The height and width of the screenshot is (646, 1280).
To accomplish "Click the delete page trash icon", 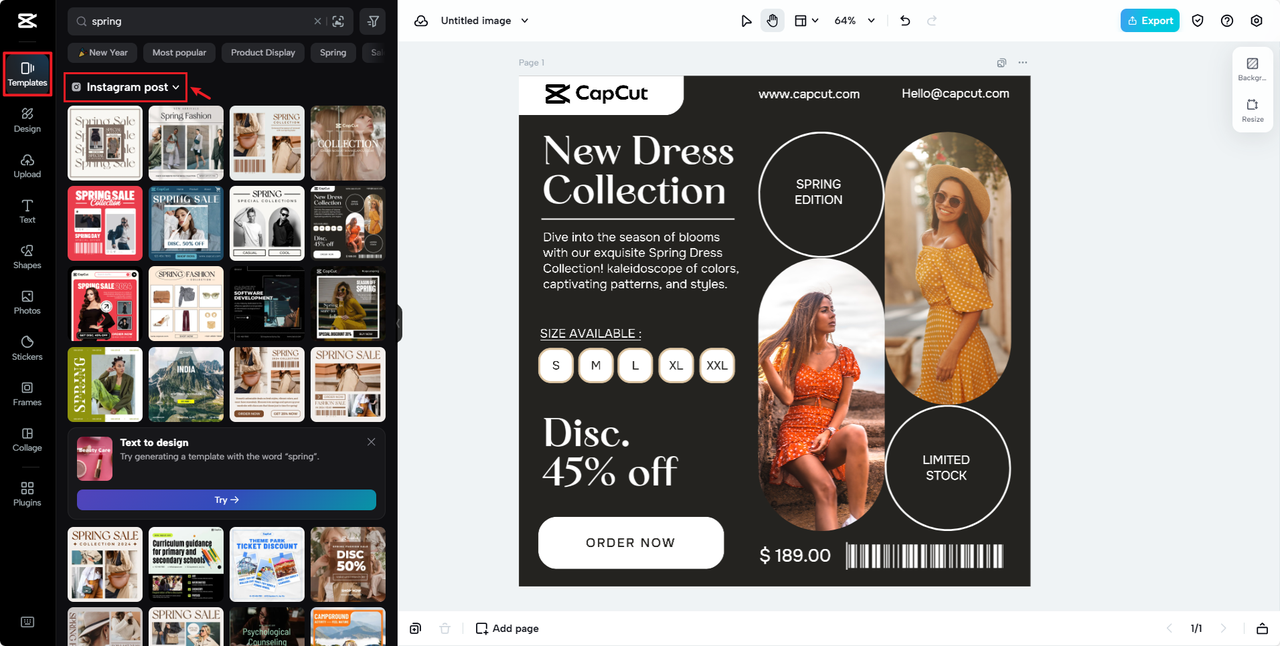I will coord(445,629).
